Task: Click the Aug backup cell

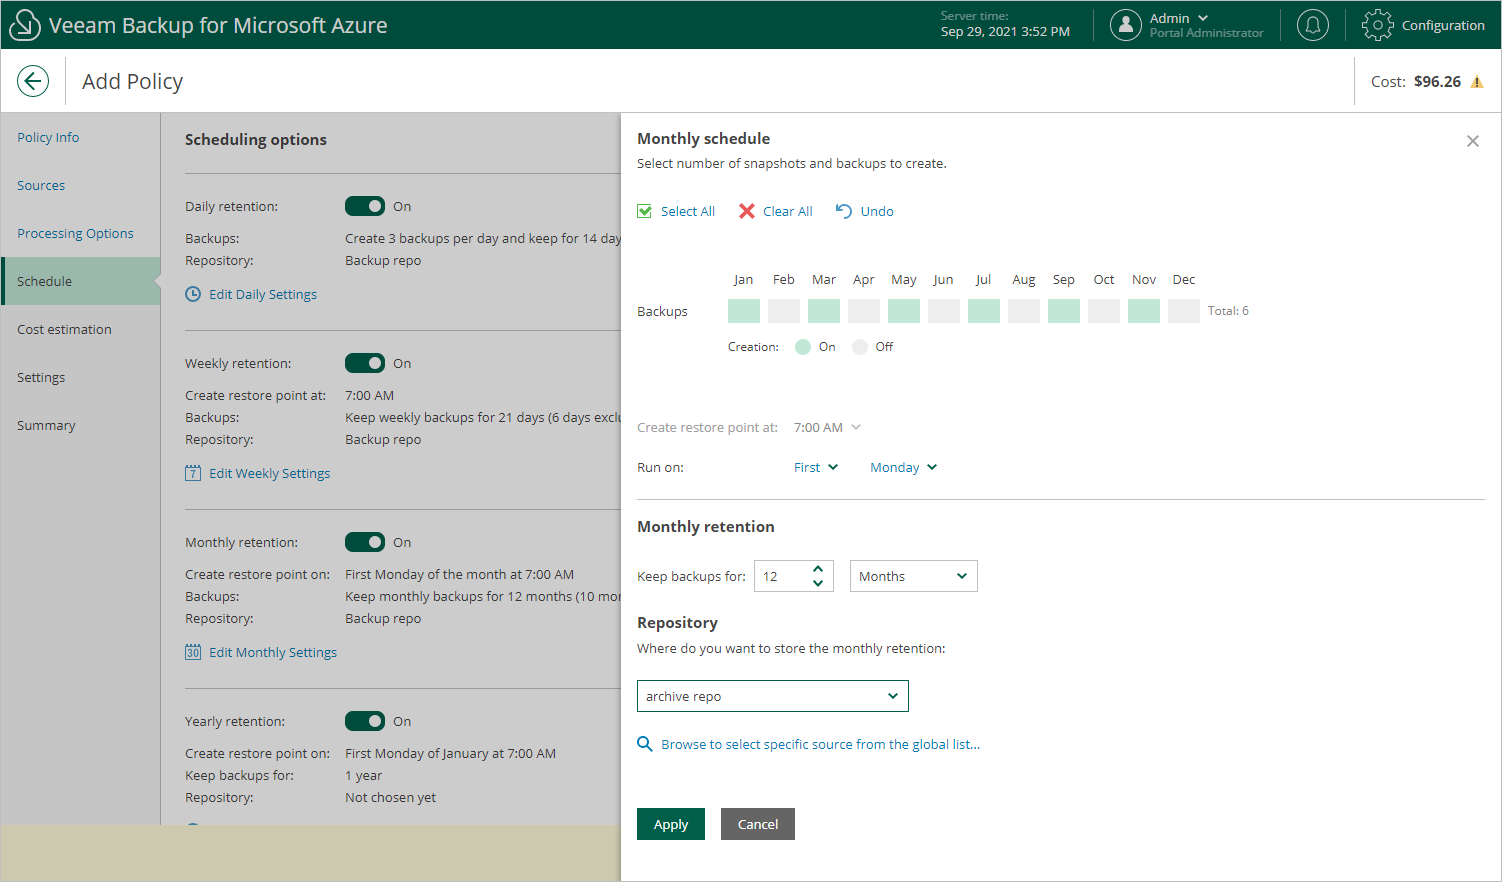Action: point(1024,311)
